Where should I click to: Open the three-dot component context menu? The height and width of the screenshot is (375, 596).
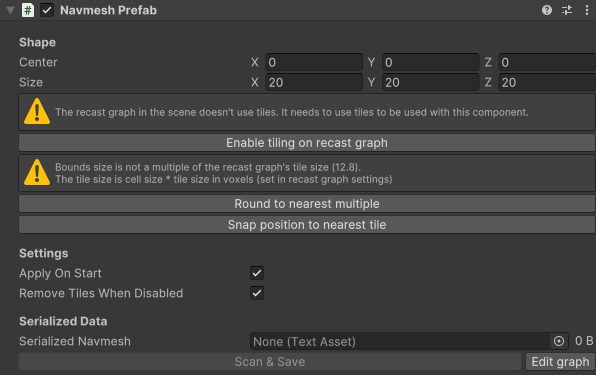pos(586,10)
